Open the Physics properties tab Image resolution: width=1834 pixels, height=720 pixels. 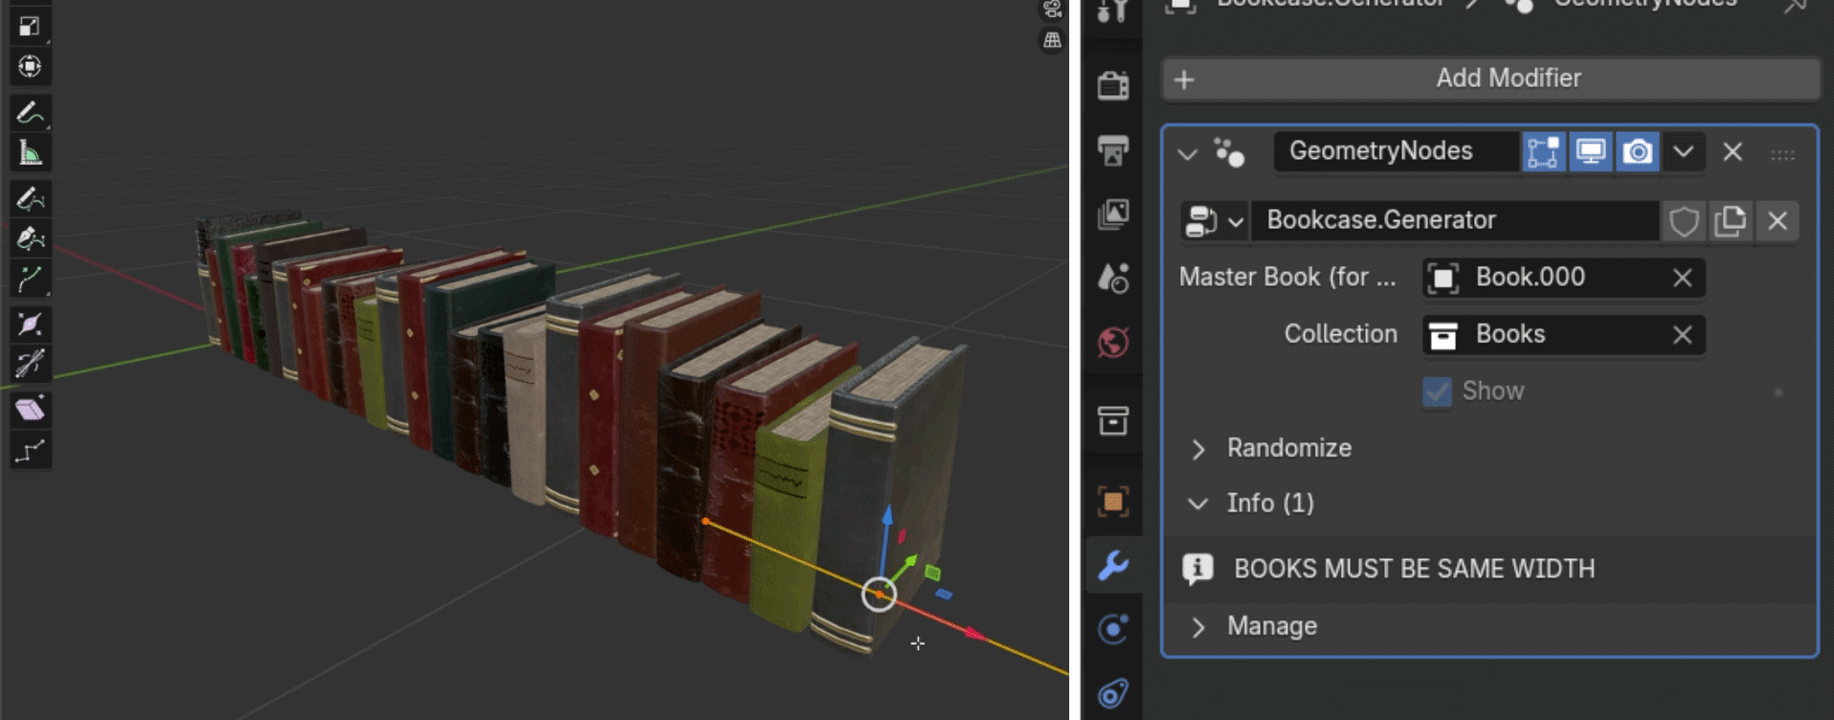[x=1113, y=629]
